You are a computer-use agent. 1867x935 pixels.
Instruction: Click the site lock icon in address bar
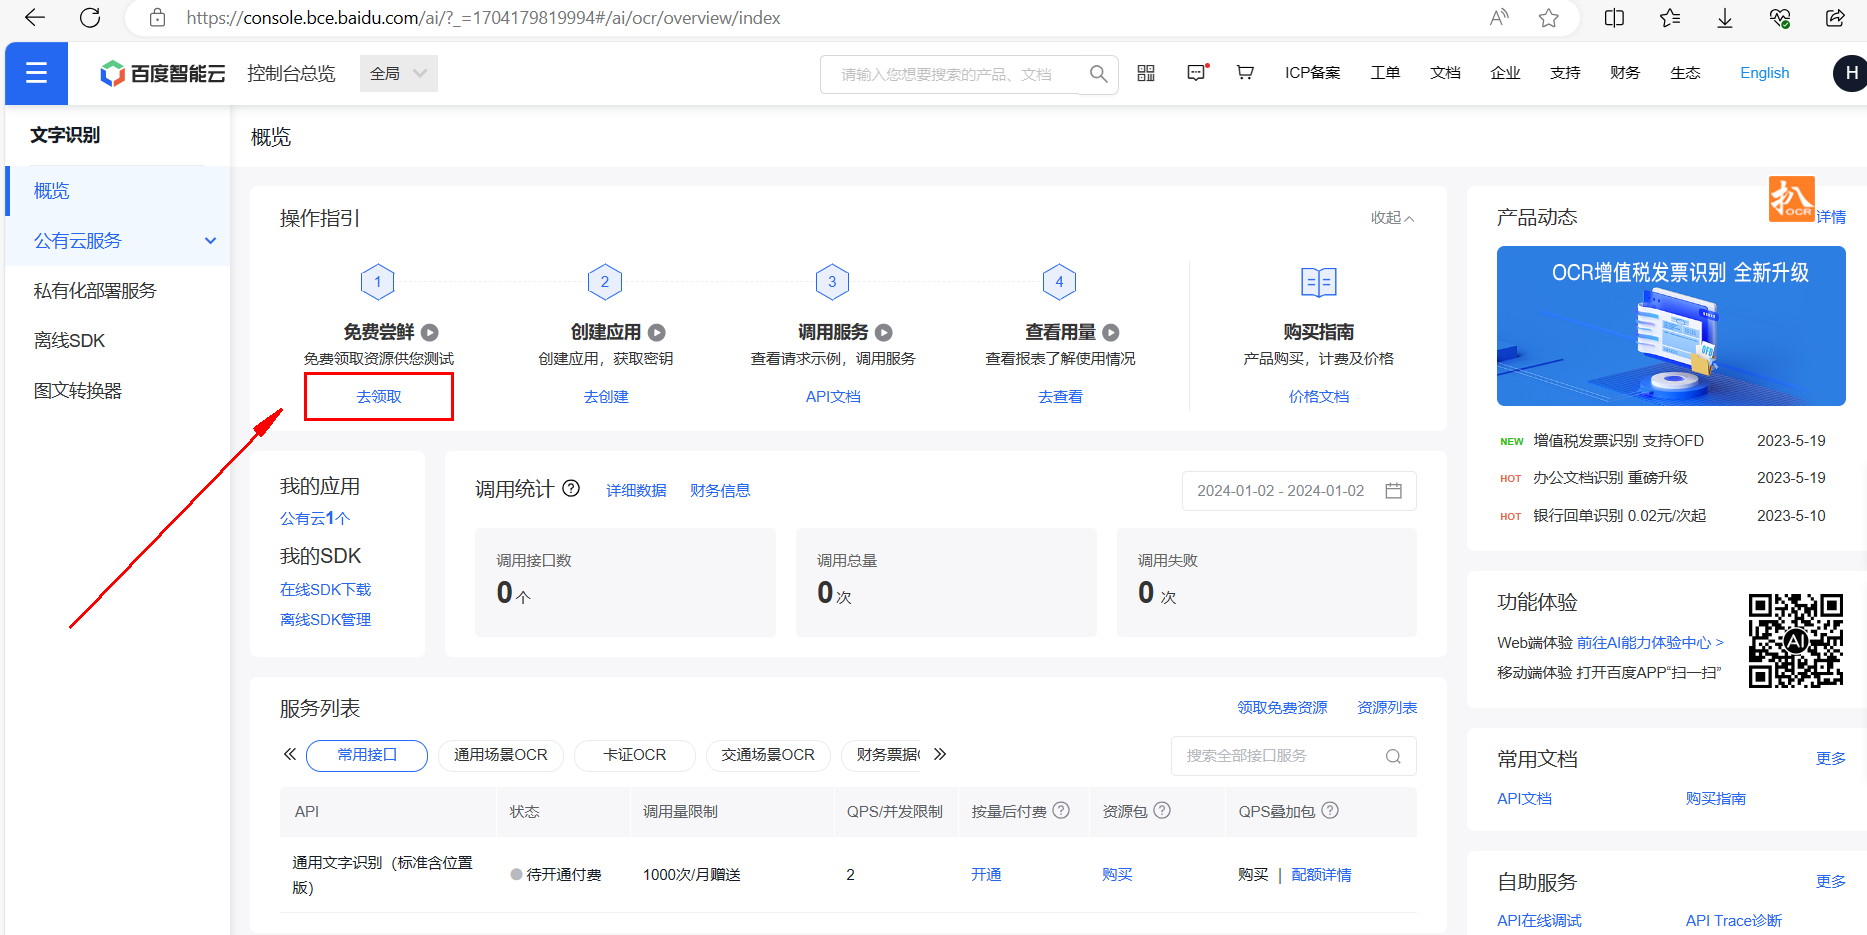click(157, 18)
